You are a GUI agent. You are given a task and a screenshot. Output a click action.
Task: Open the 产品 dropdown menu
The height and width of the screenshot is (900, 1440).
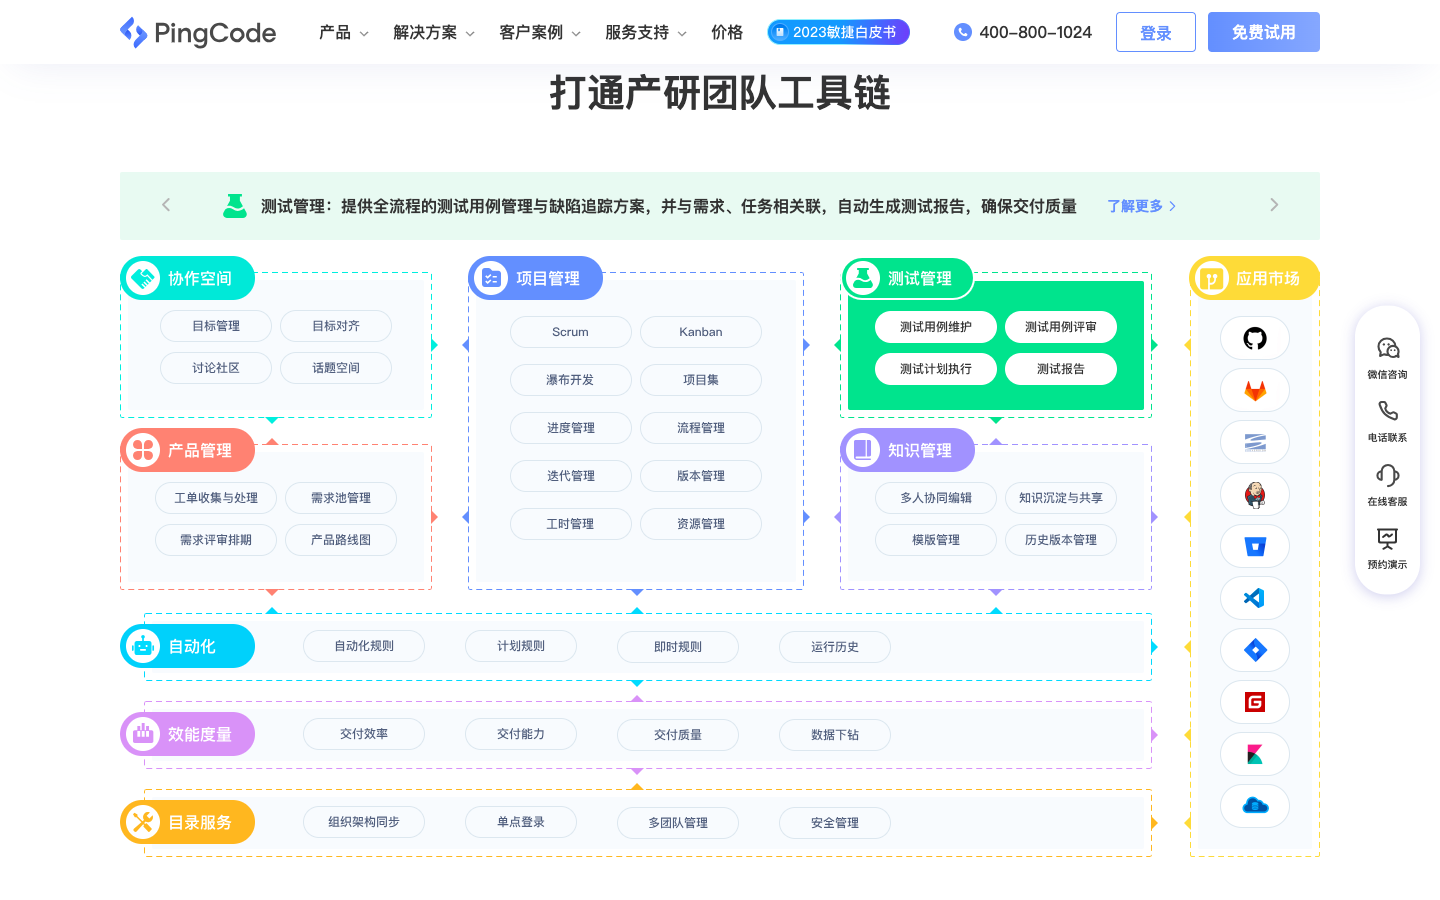point(343,32)
